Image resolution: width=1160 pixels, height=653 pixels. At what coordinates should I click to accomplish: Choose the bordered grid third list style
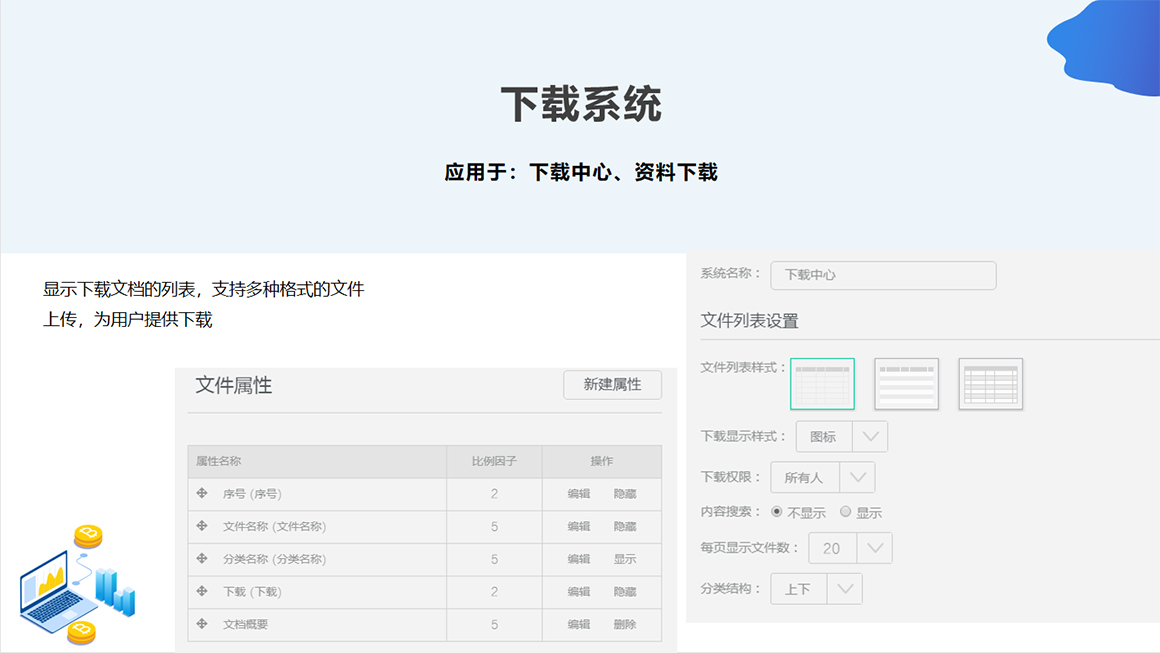pyautogui.click(x=990, y=384)
